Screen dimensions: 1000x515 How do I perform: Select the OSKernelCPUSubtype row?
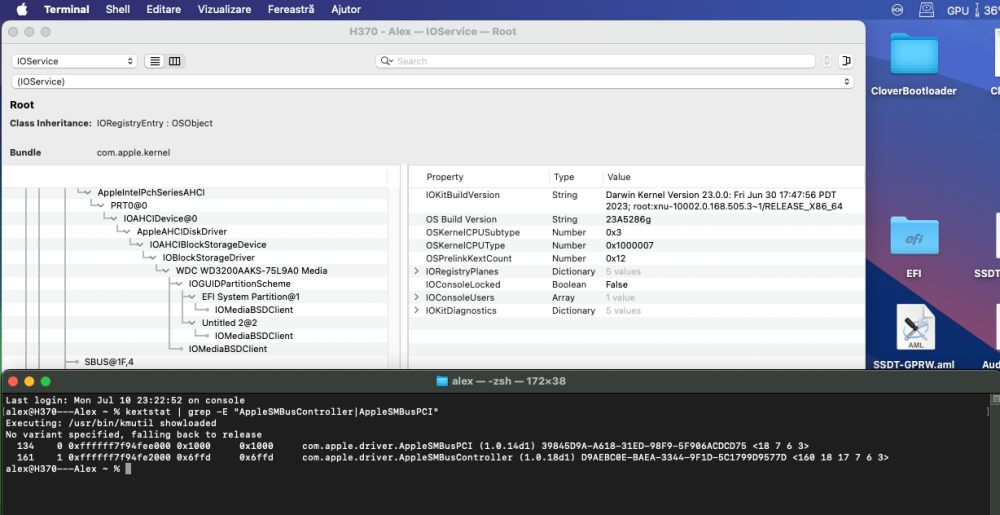point(636,233)
